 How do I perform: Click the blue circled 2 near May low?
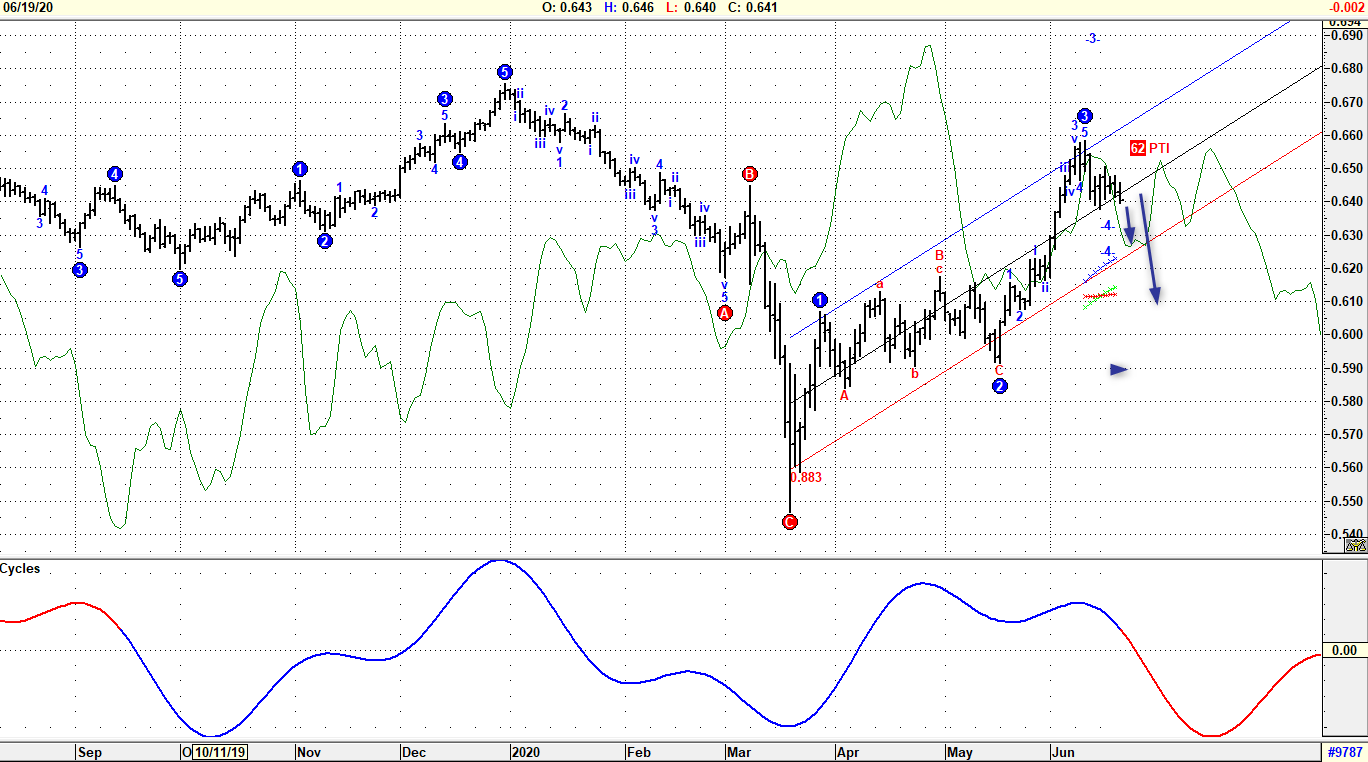point(1000,387)
